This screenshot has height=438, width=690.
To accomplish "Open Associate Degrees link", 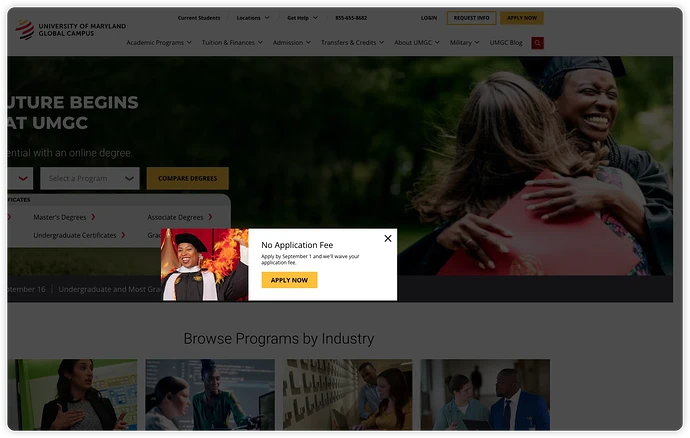I will (x=175, y=217).
